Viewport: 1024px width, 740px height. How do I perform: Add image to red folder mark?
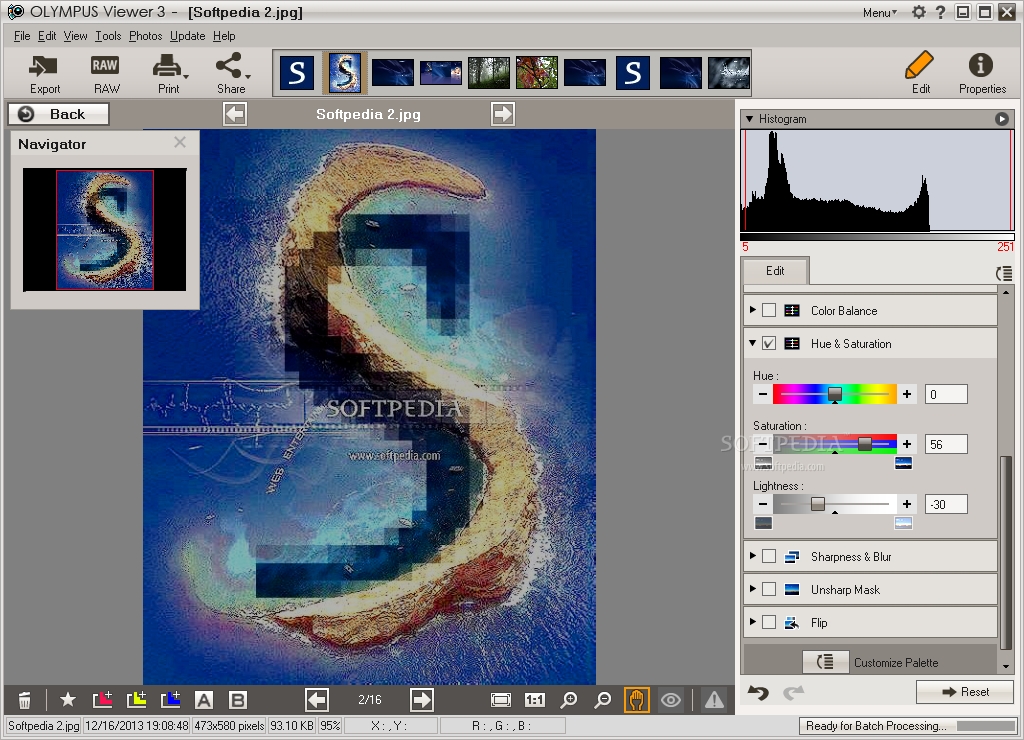click(103, 700)
